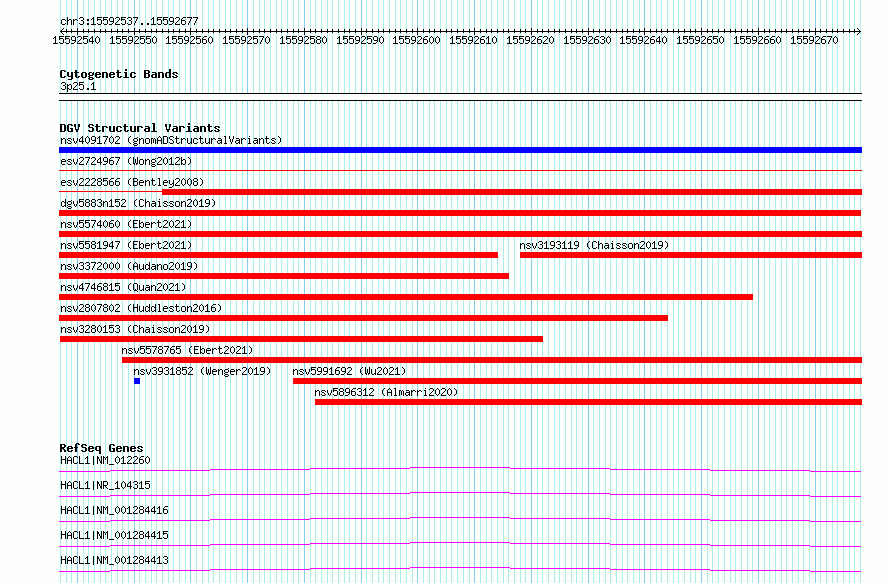Click ruler position 15592620
Viewport: 890px width, 583px height.
click(x=530, y=40)
